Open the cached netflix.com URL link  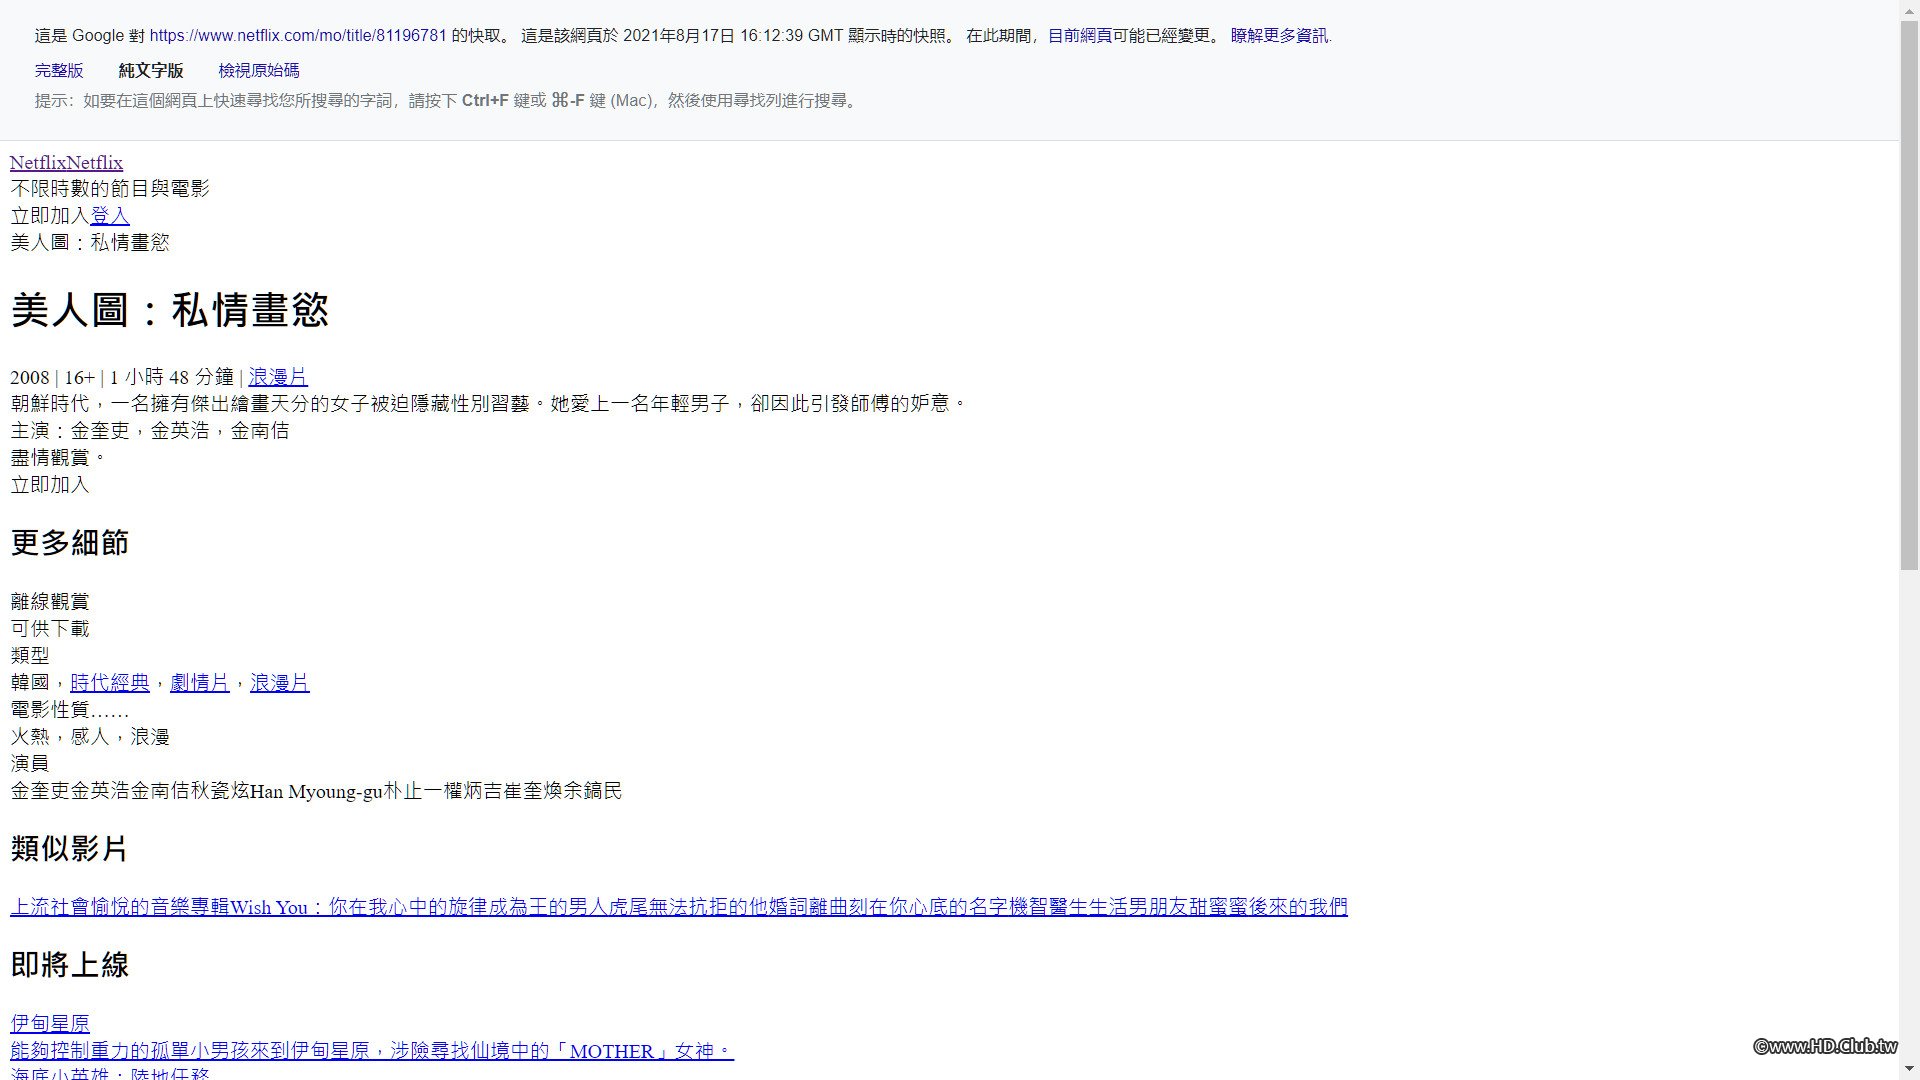(297, 36)
